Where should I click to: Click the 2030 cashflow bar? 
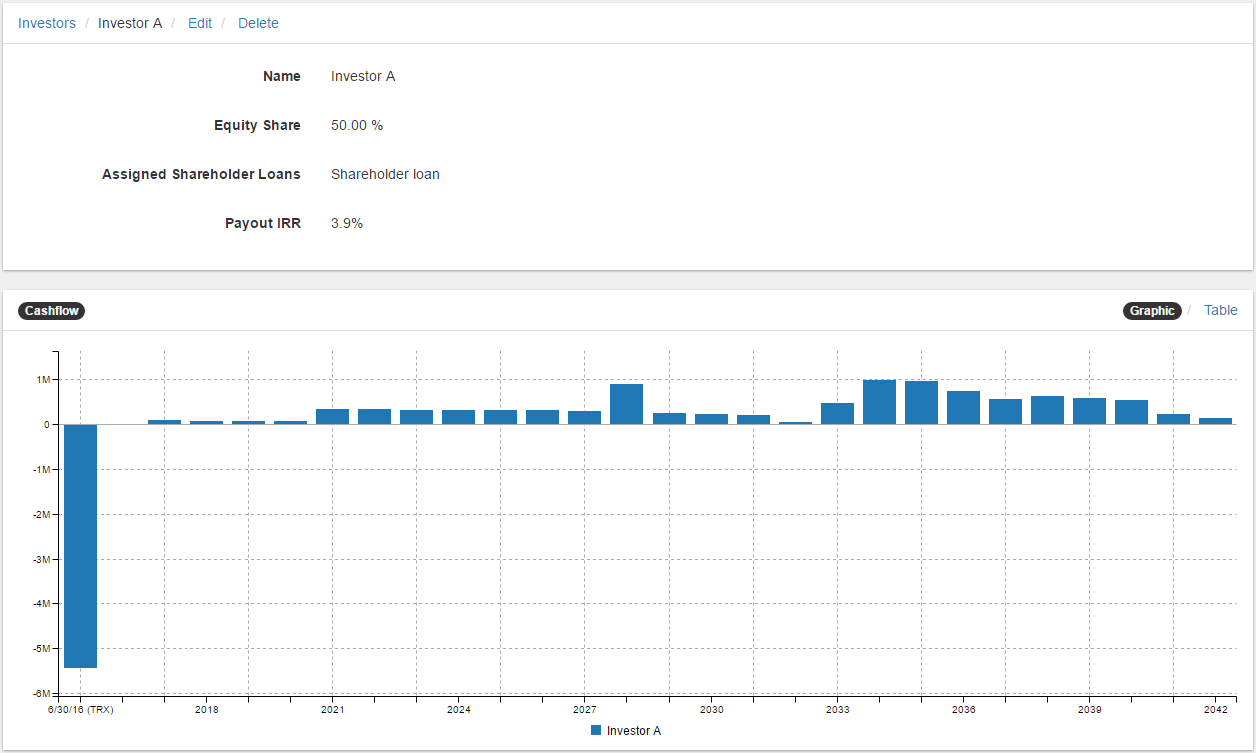point(711,419)
